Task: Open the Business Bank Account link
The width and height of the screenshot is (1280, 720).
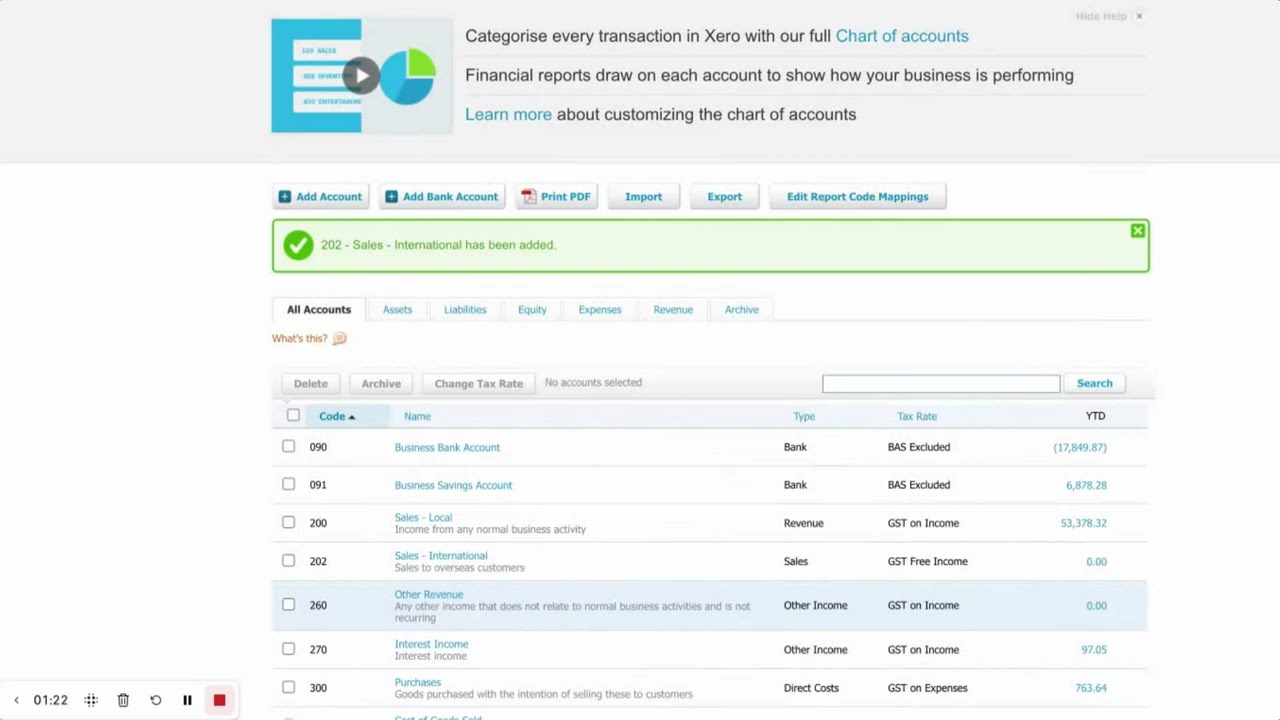Action: (447, 448)
